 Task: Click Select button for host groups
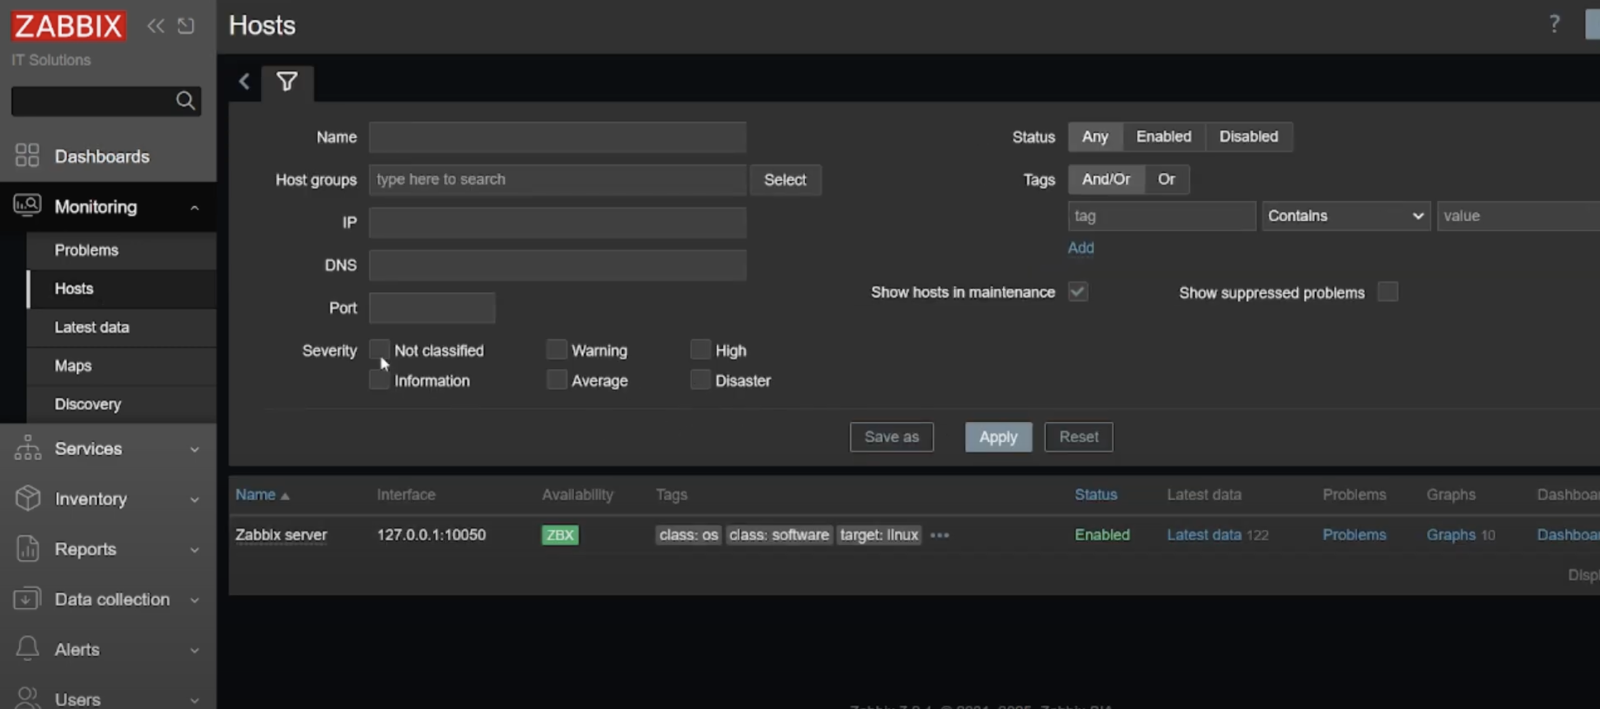pyautogui.click(x=785, y=180)
